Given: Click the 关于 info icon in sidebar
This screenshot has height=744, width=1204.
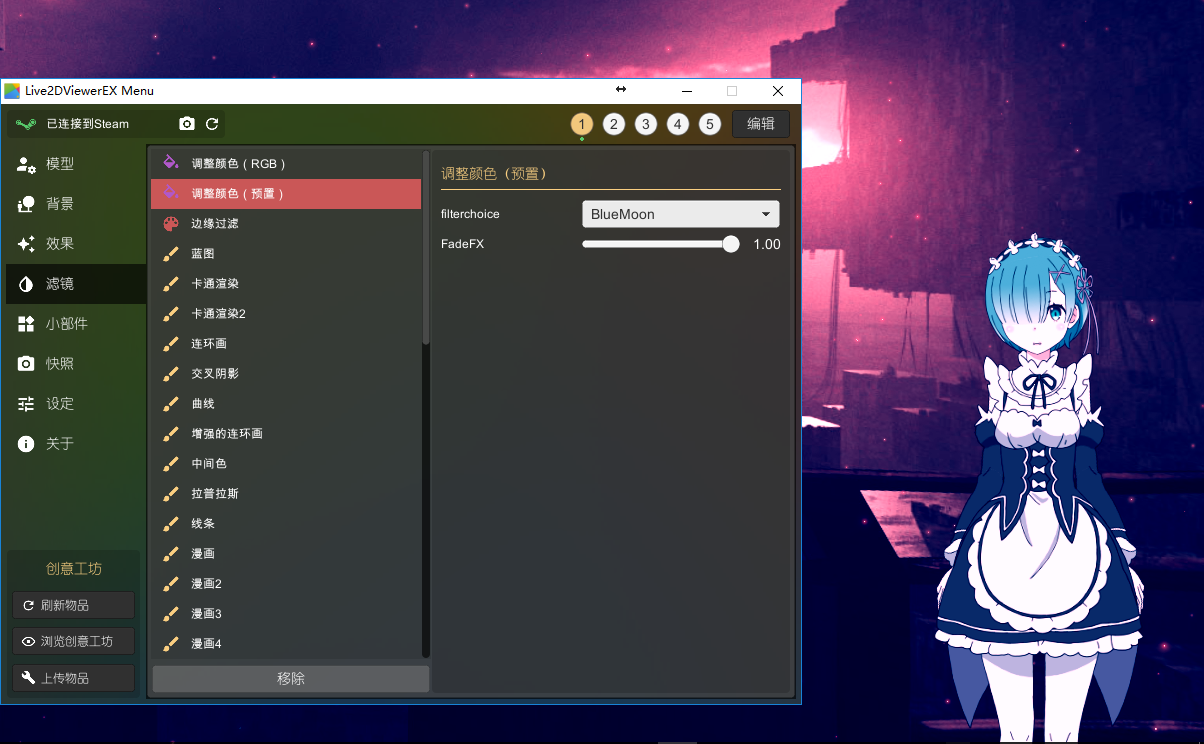Looking at the screenshot, I should tap(26, 444).
